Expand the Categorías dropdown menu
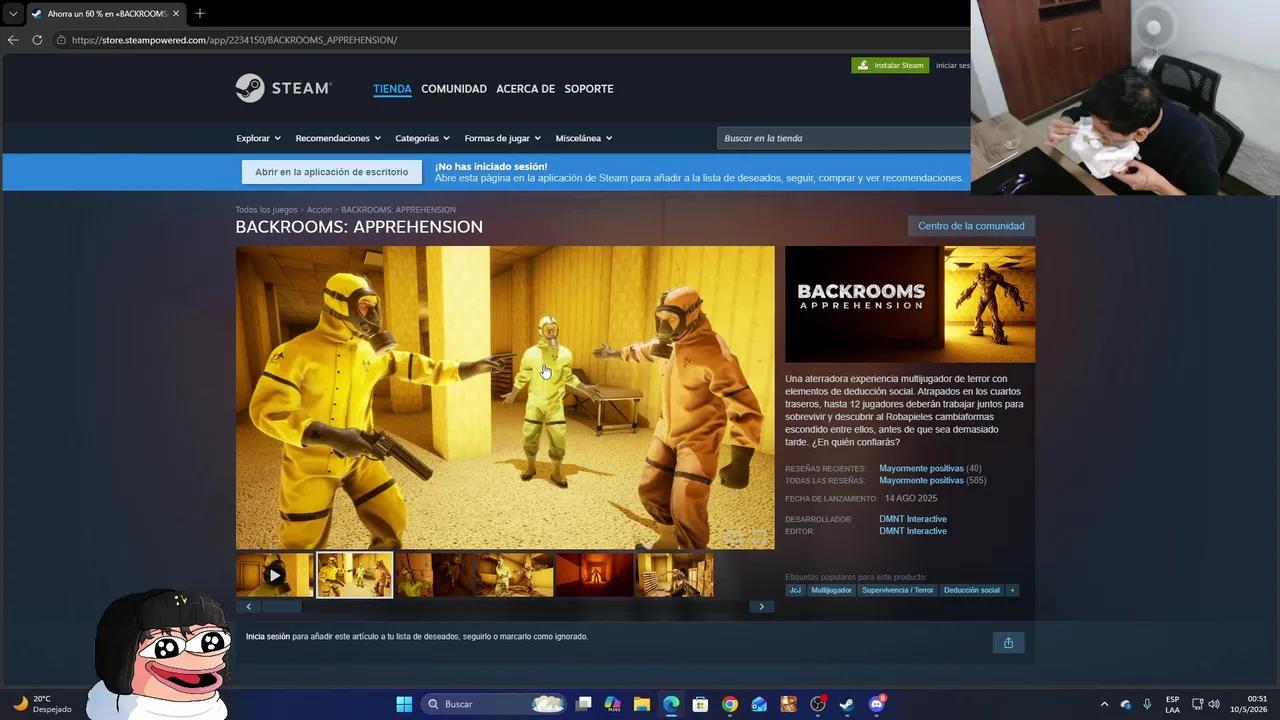The image size is (1280, 720). [x=422, y=138]
